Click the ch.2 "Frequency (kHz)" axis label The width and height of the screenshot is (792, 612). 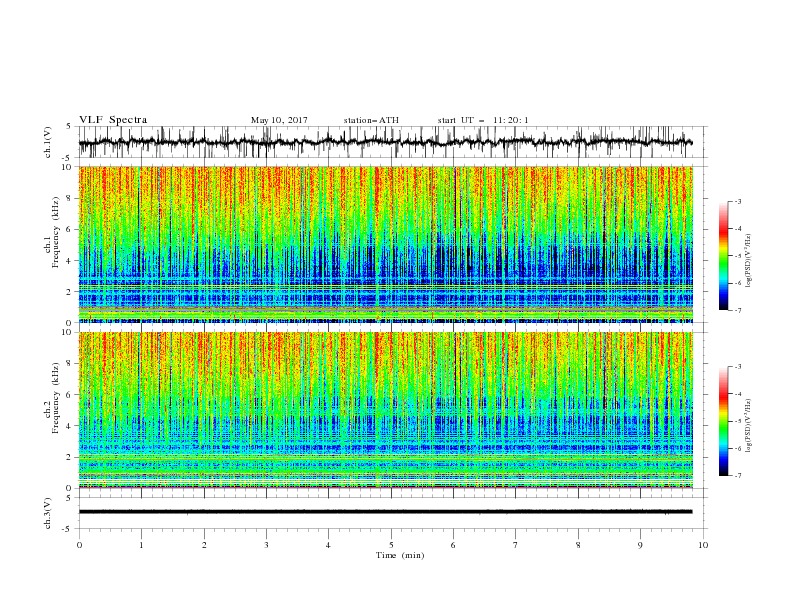click(56, 397)
